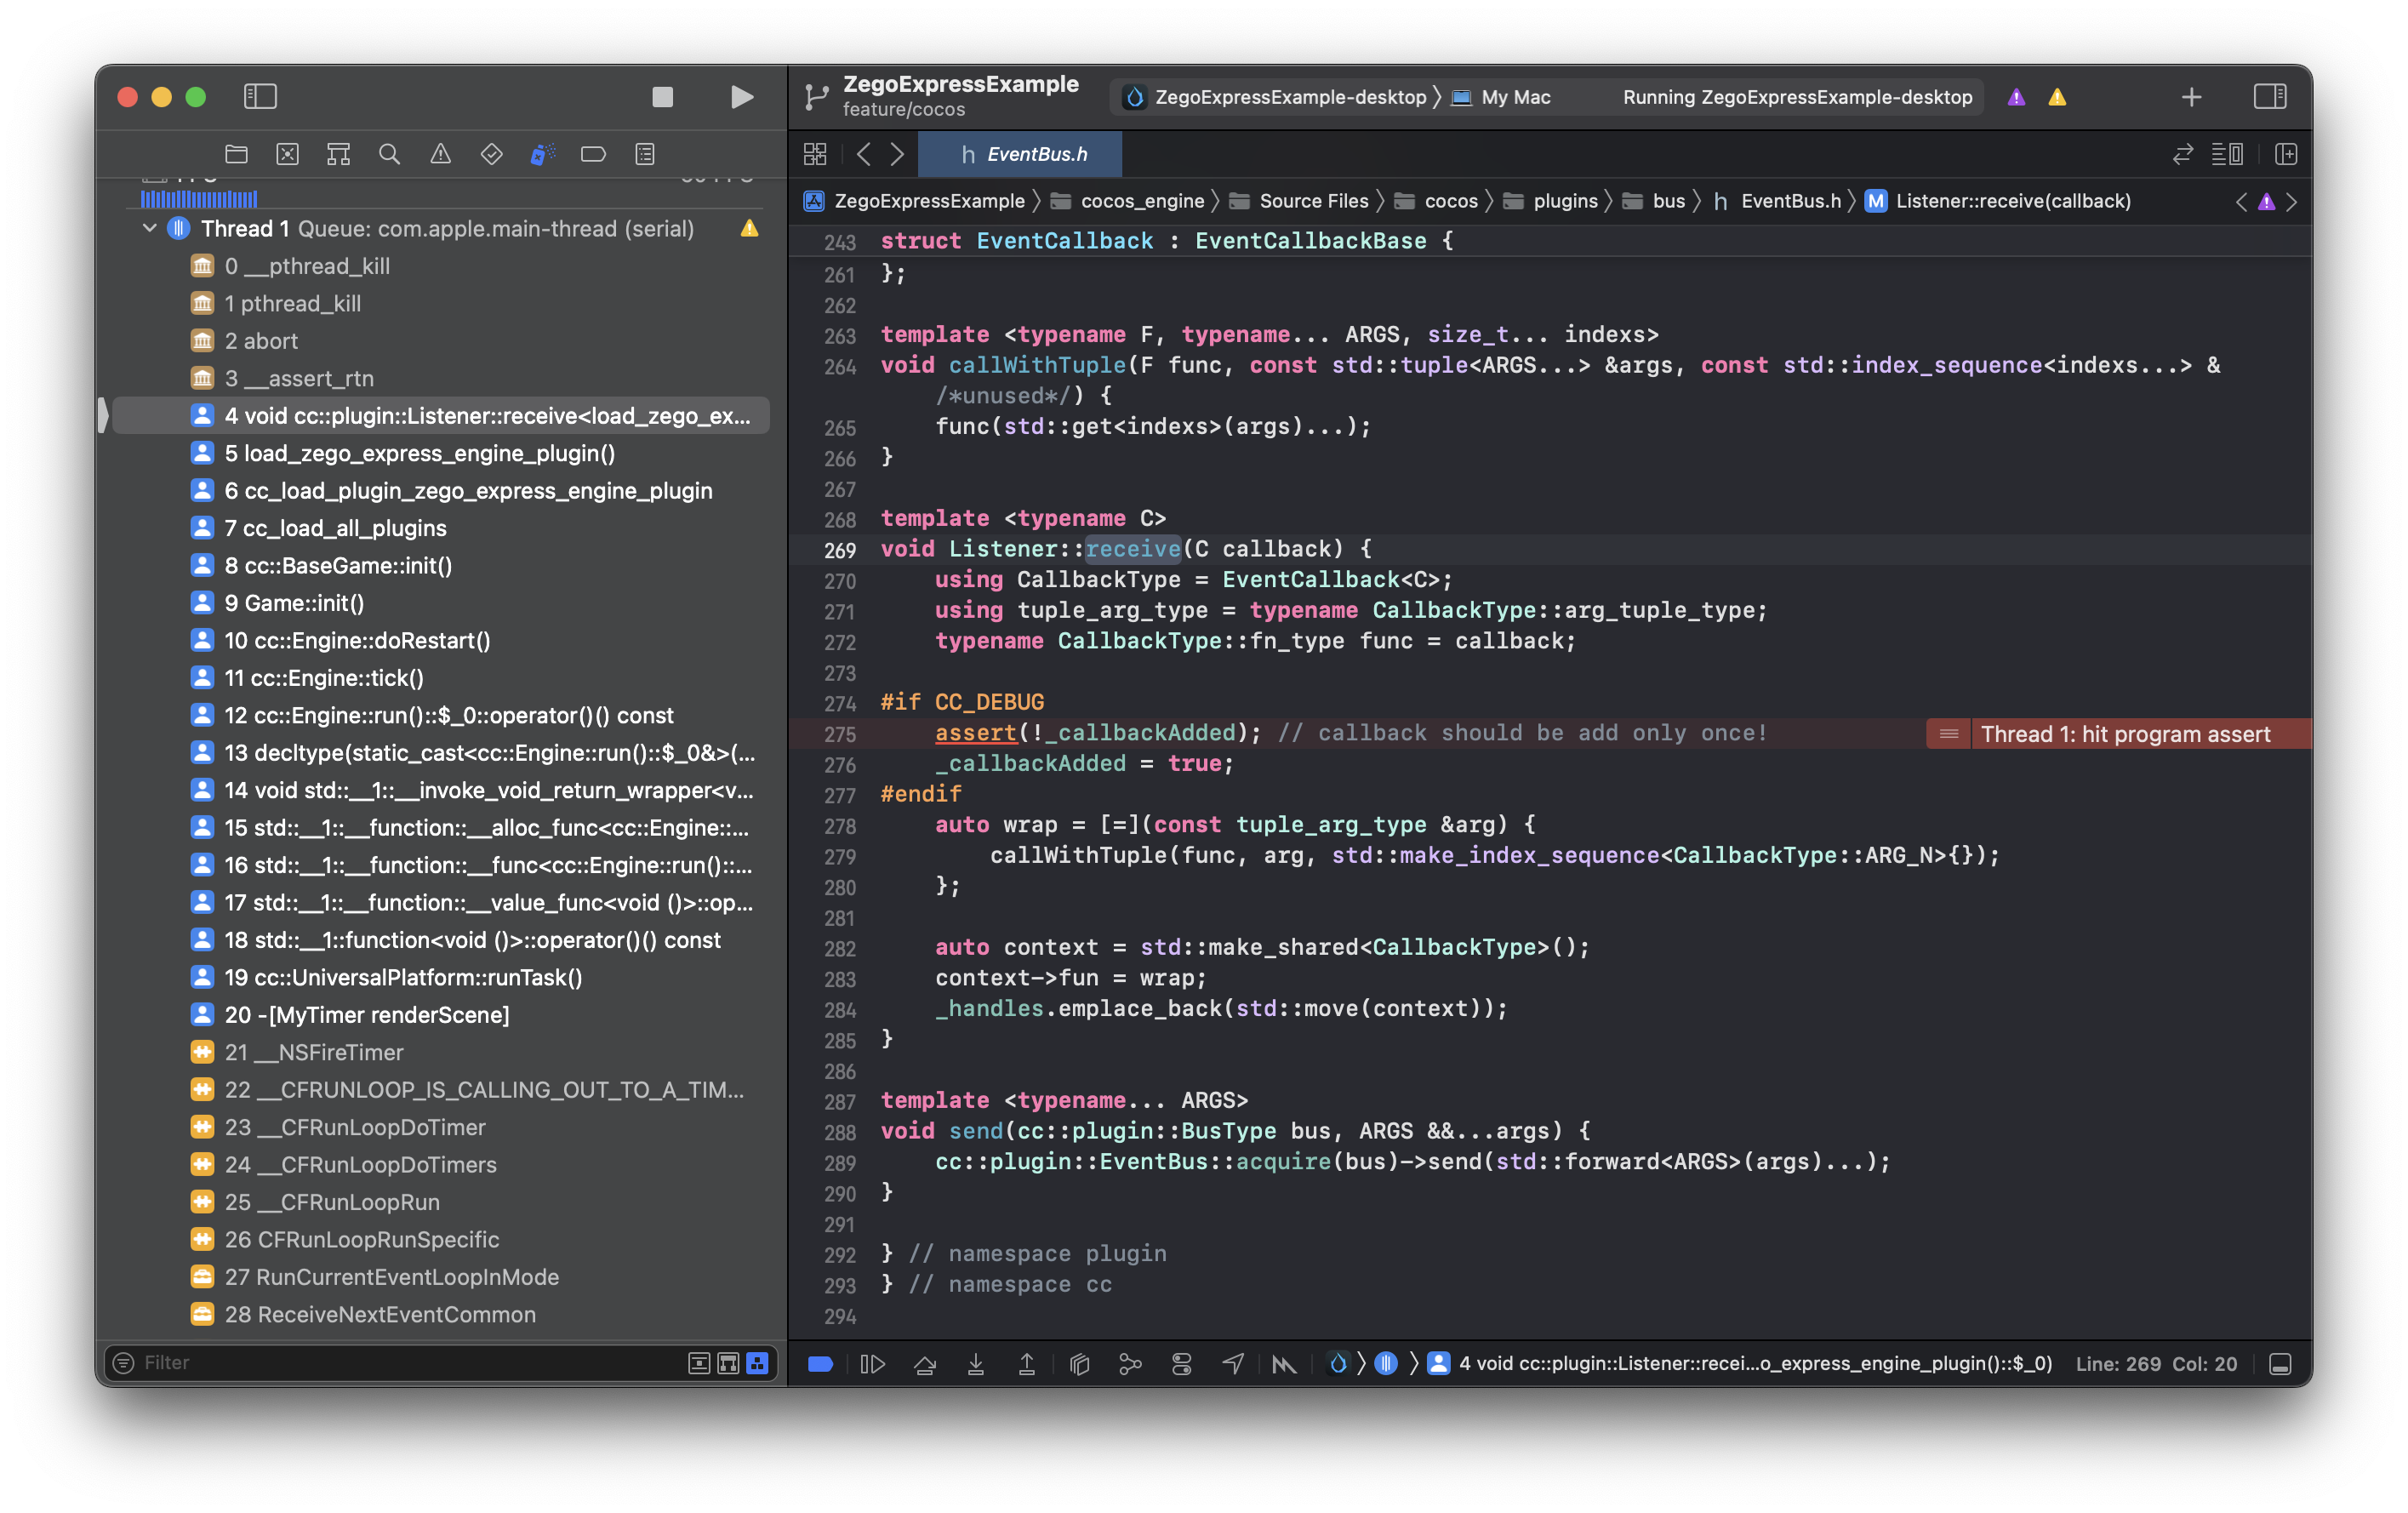Open the Debug Memory Graph icon

1131,1363
